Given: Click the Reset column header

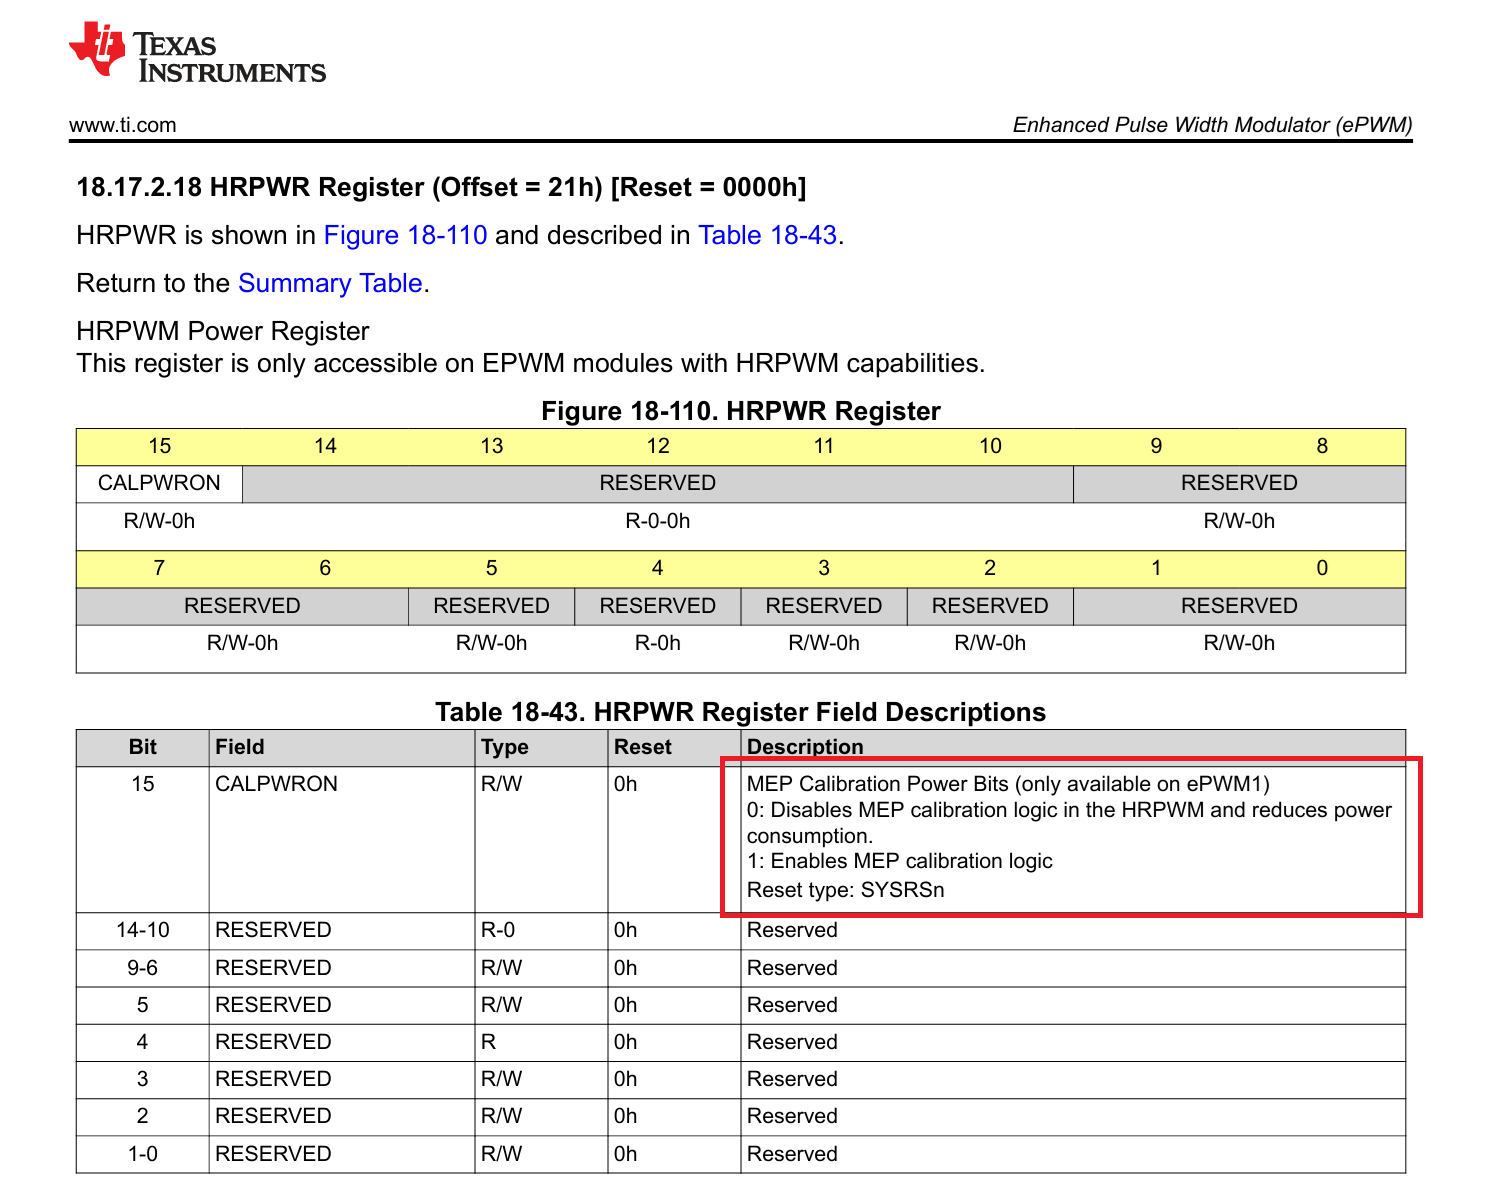Looking at the screenshot, I should tap(643, 747).
